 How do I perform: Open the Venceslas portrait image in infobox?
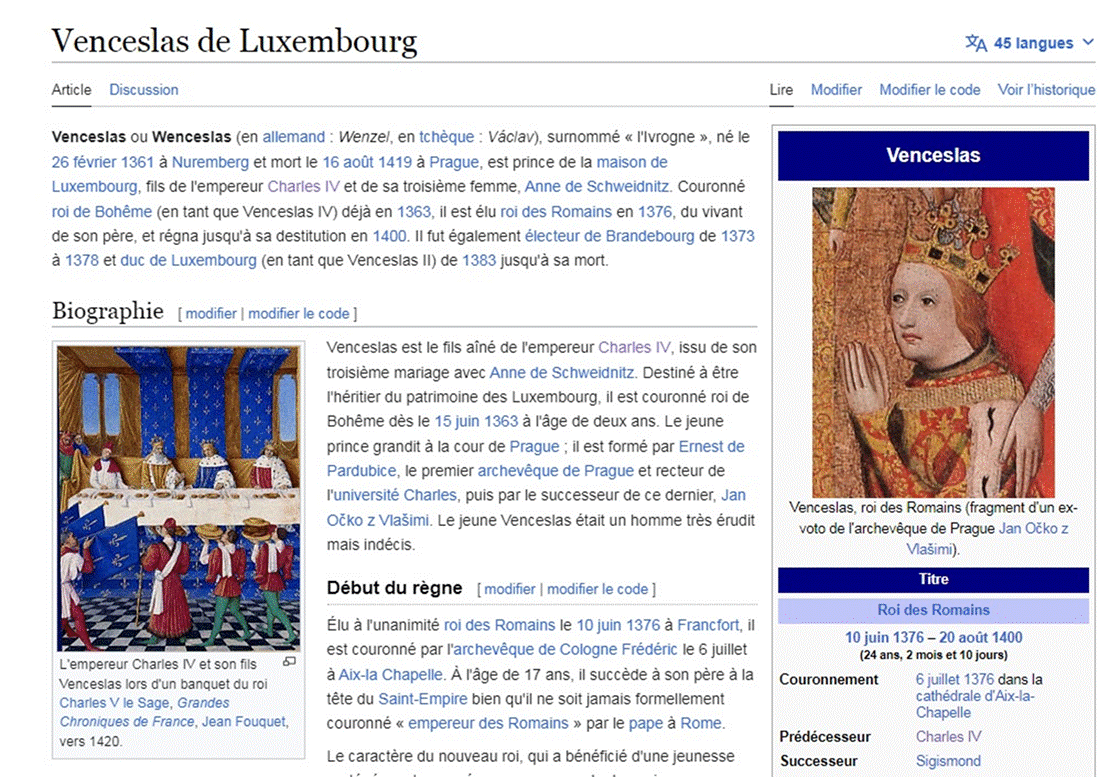point(934,342)
